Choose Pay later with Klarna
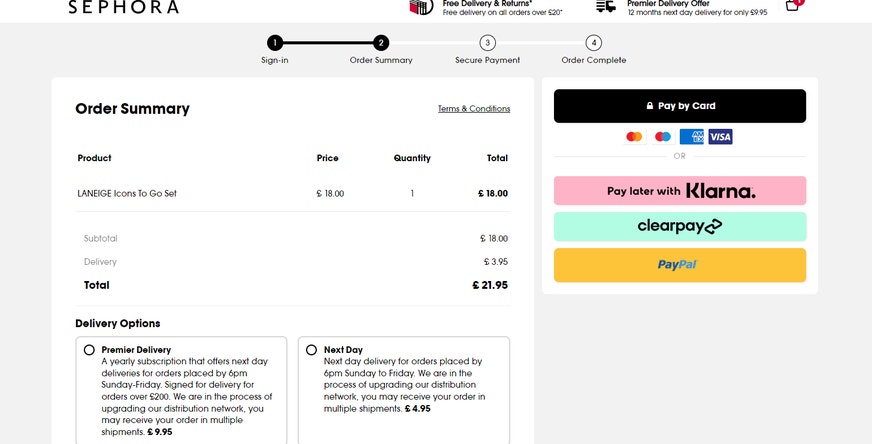The height and width of the screenshot is (444, 872). (680, 191)
